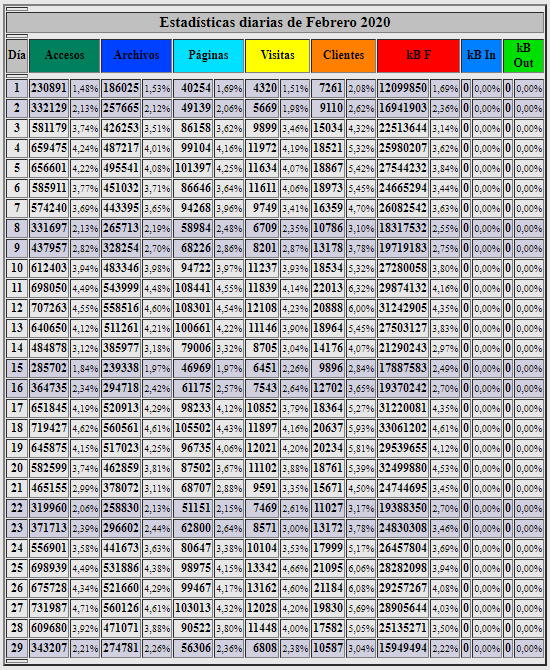Viewport: 550px width, 670px height.
Task: Select day 15 row number
Action: pos(17,368)
